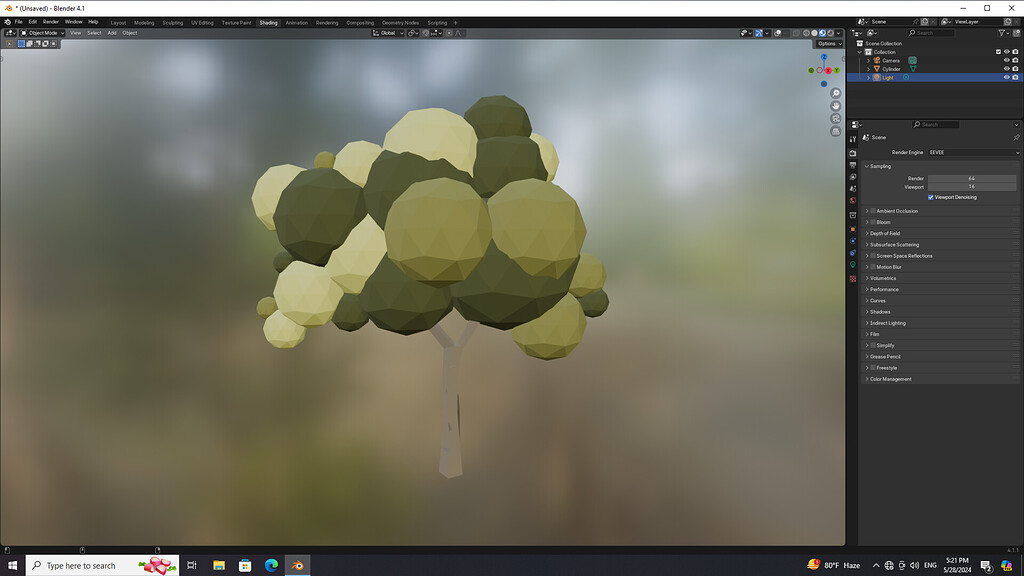Click the Render samples field showing 64

(x=971, y=178)
